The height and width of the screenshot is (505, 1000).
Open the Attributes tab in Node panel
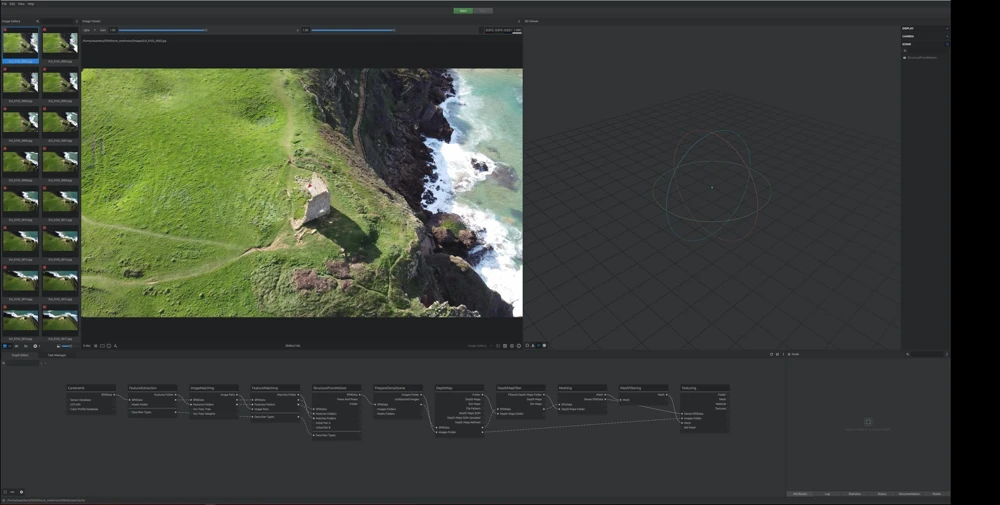click(x=800, y=494)
